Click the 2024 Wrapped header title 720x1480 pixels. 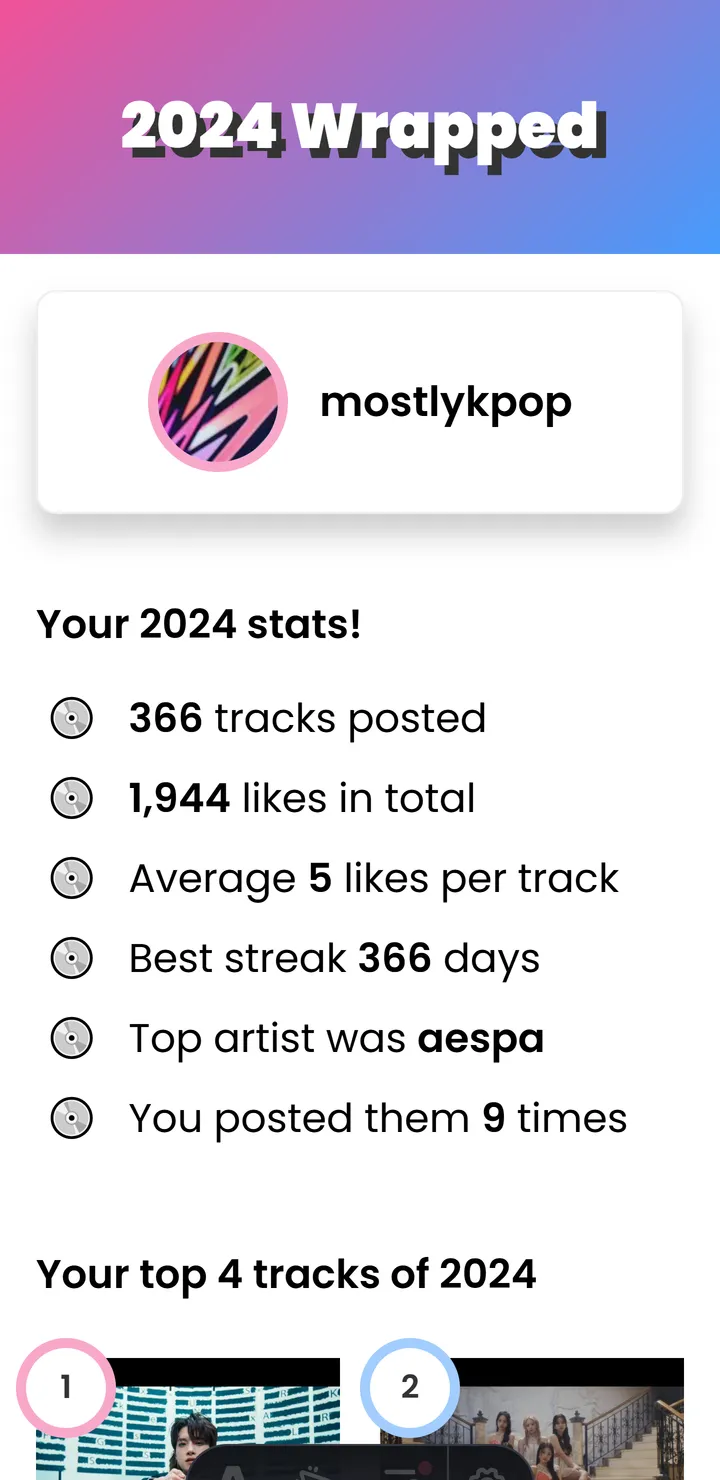pos(360,128)
